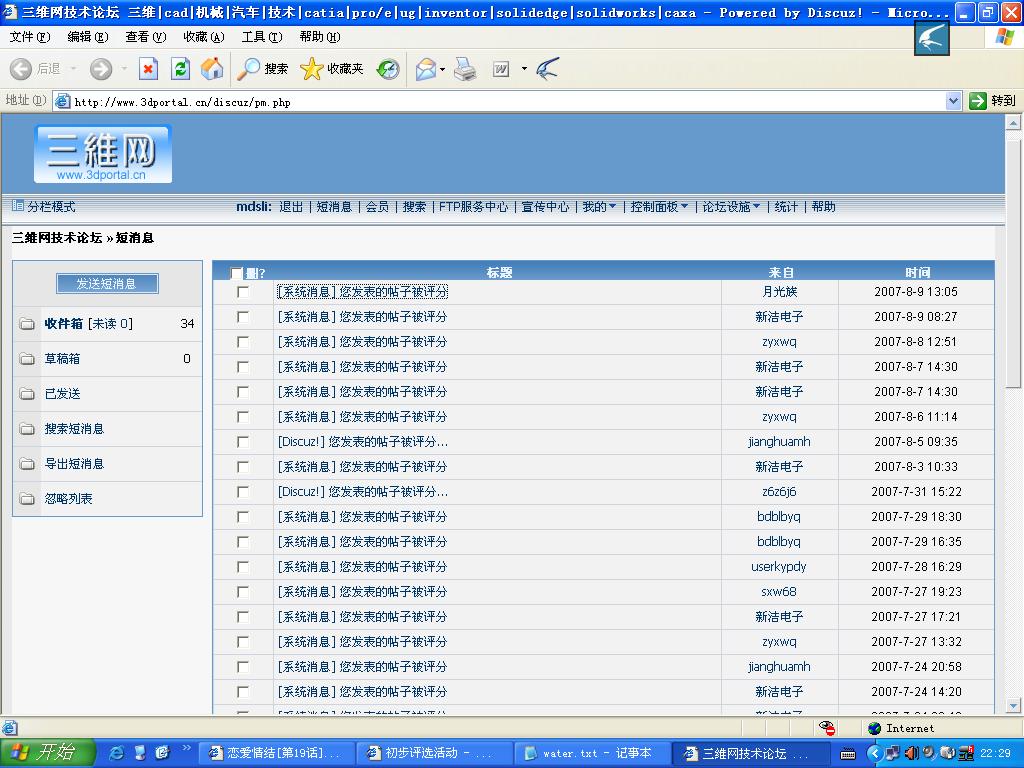Open the Back button history dropdown arrow

tap(73, 69)
